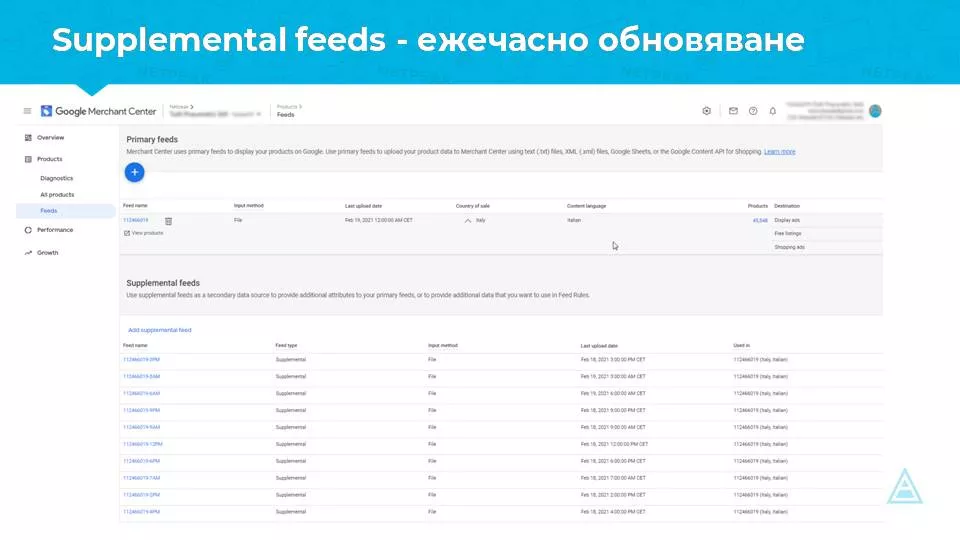This screenshot has width=960, height=540.
Task: Open supplemental feed 112466019-6AM
Action: pyautogui.click(x=141, y=394)
